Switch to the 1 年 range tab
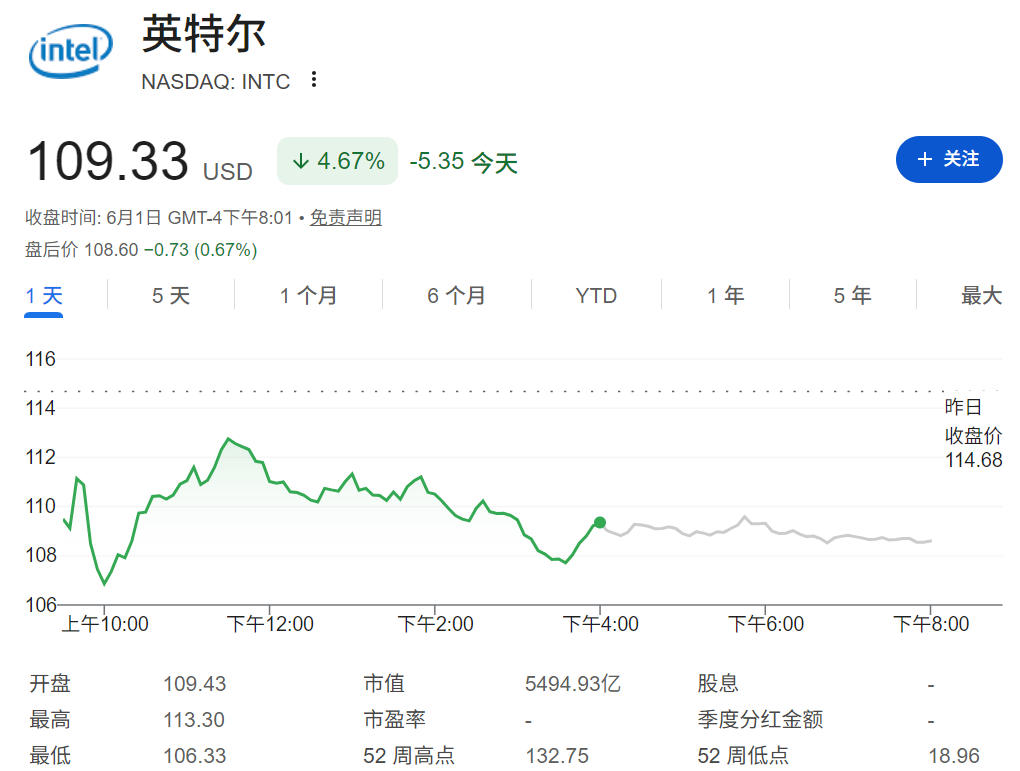1020x771 pixels. (725, 296)
